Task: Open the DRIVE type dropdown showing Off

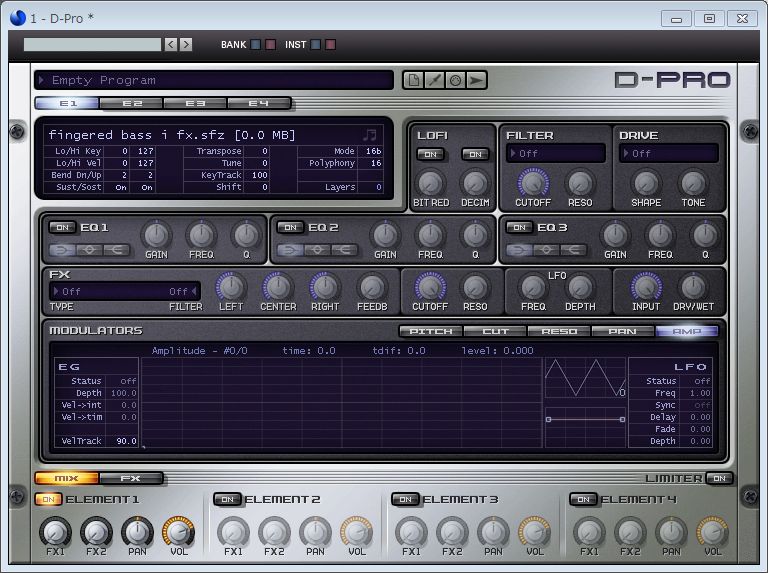Action: click(x=669, y=153)
